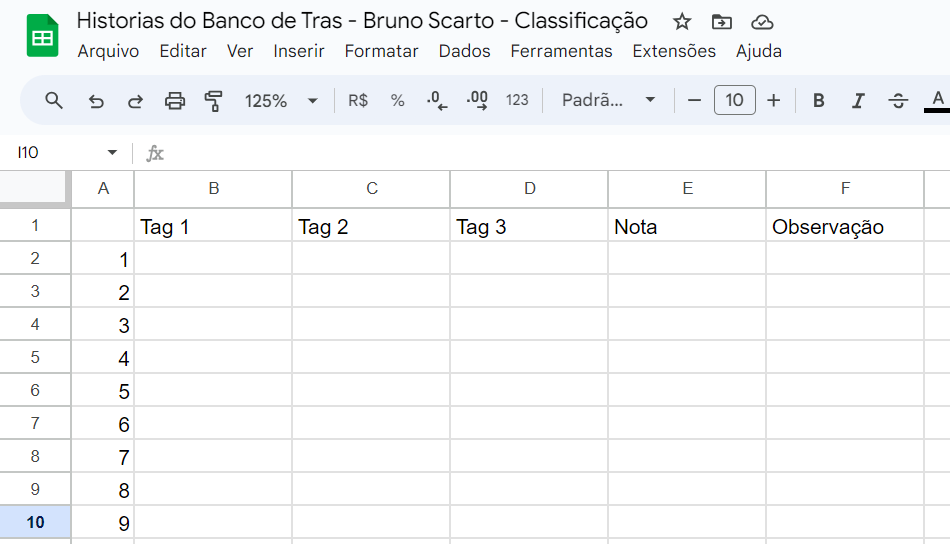Image resolution: width=950 pixels, height=544 pixels.
Task: Format as currency with R$ button
Action: [x=357, y=101]
